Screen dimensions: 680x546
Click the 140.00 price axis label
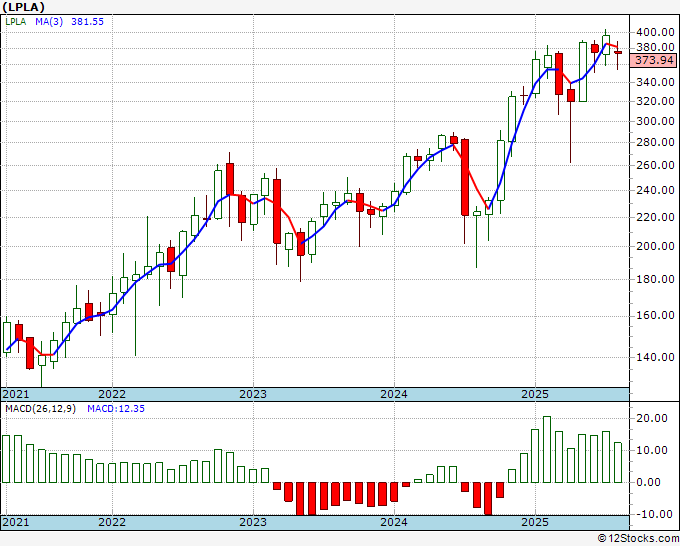tap(655, 357)
